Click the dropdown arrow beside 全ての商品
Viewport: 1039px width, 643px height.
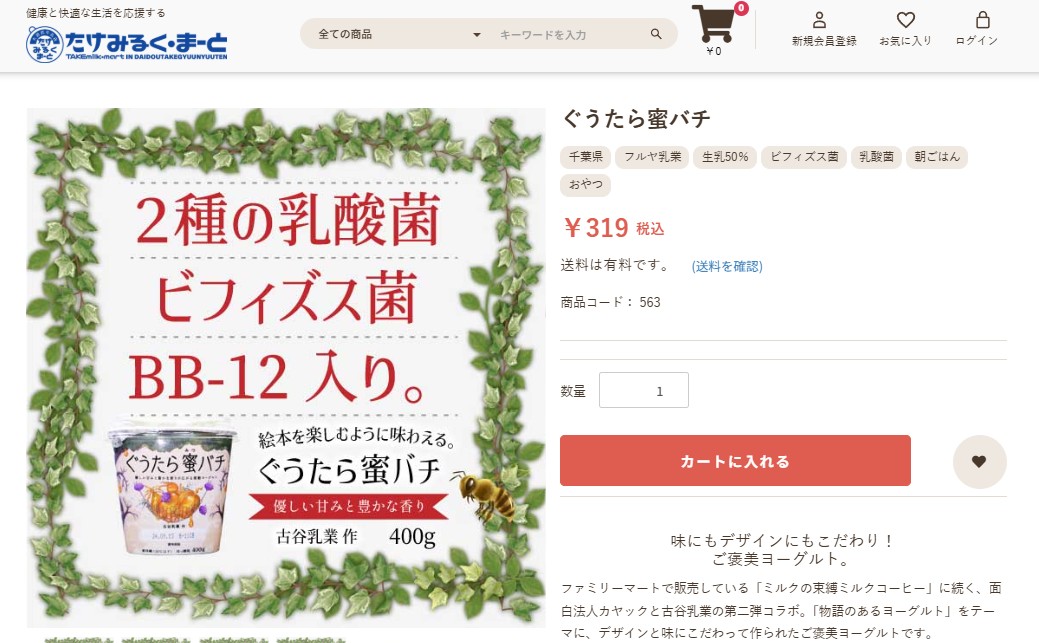point(476,34)
